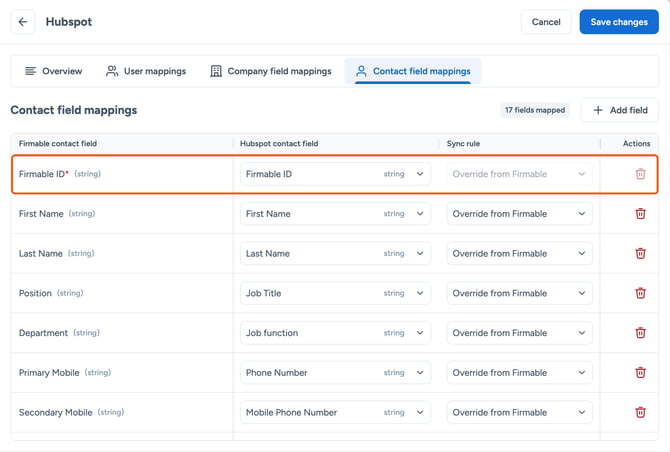Viewport: 670px width, 452px height.
Task: Open the Phone Number Hubspot field dropdown
Action: 335,373
